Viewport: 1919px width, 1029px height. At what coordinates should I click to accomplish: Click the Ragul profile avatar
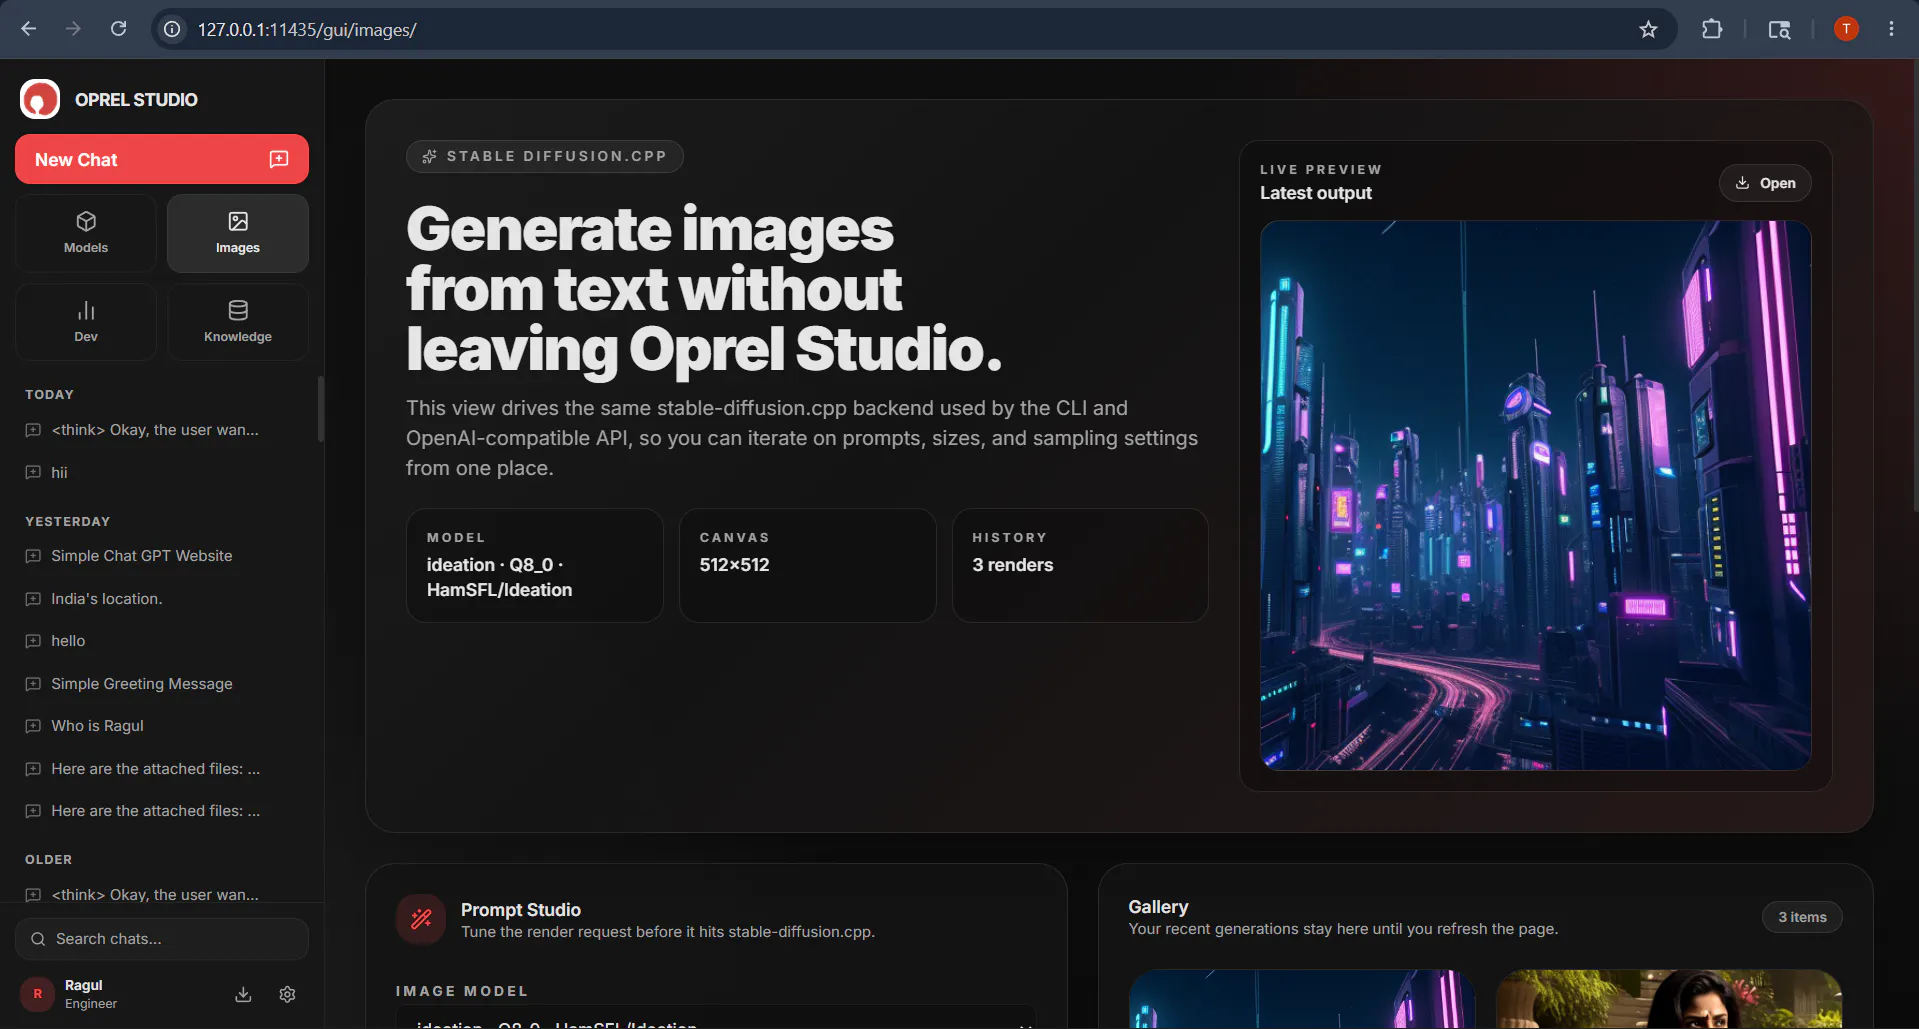click(x=38, y=994)
